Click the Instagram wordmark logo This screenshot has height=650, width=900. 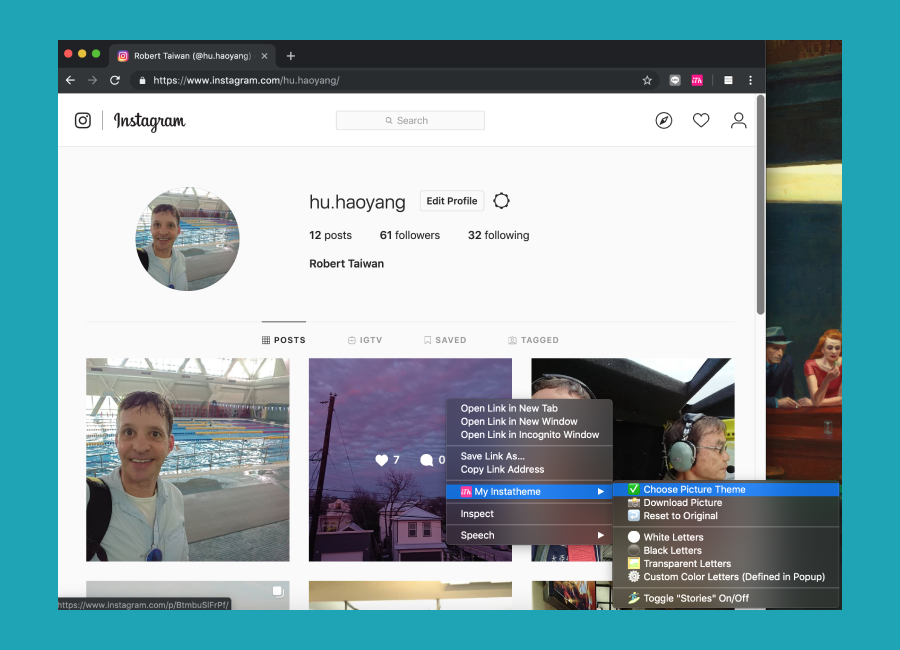[149, 121]
